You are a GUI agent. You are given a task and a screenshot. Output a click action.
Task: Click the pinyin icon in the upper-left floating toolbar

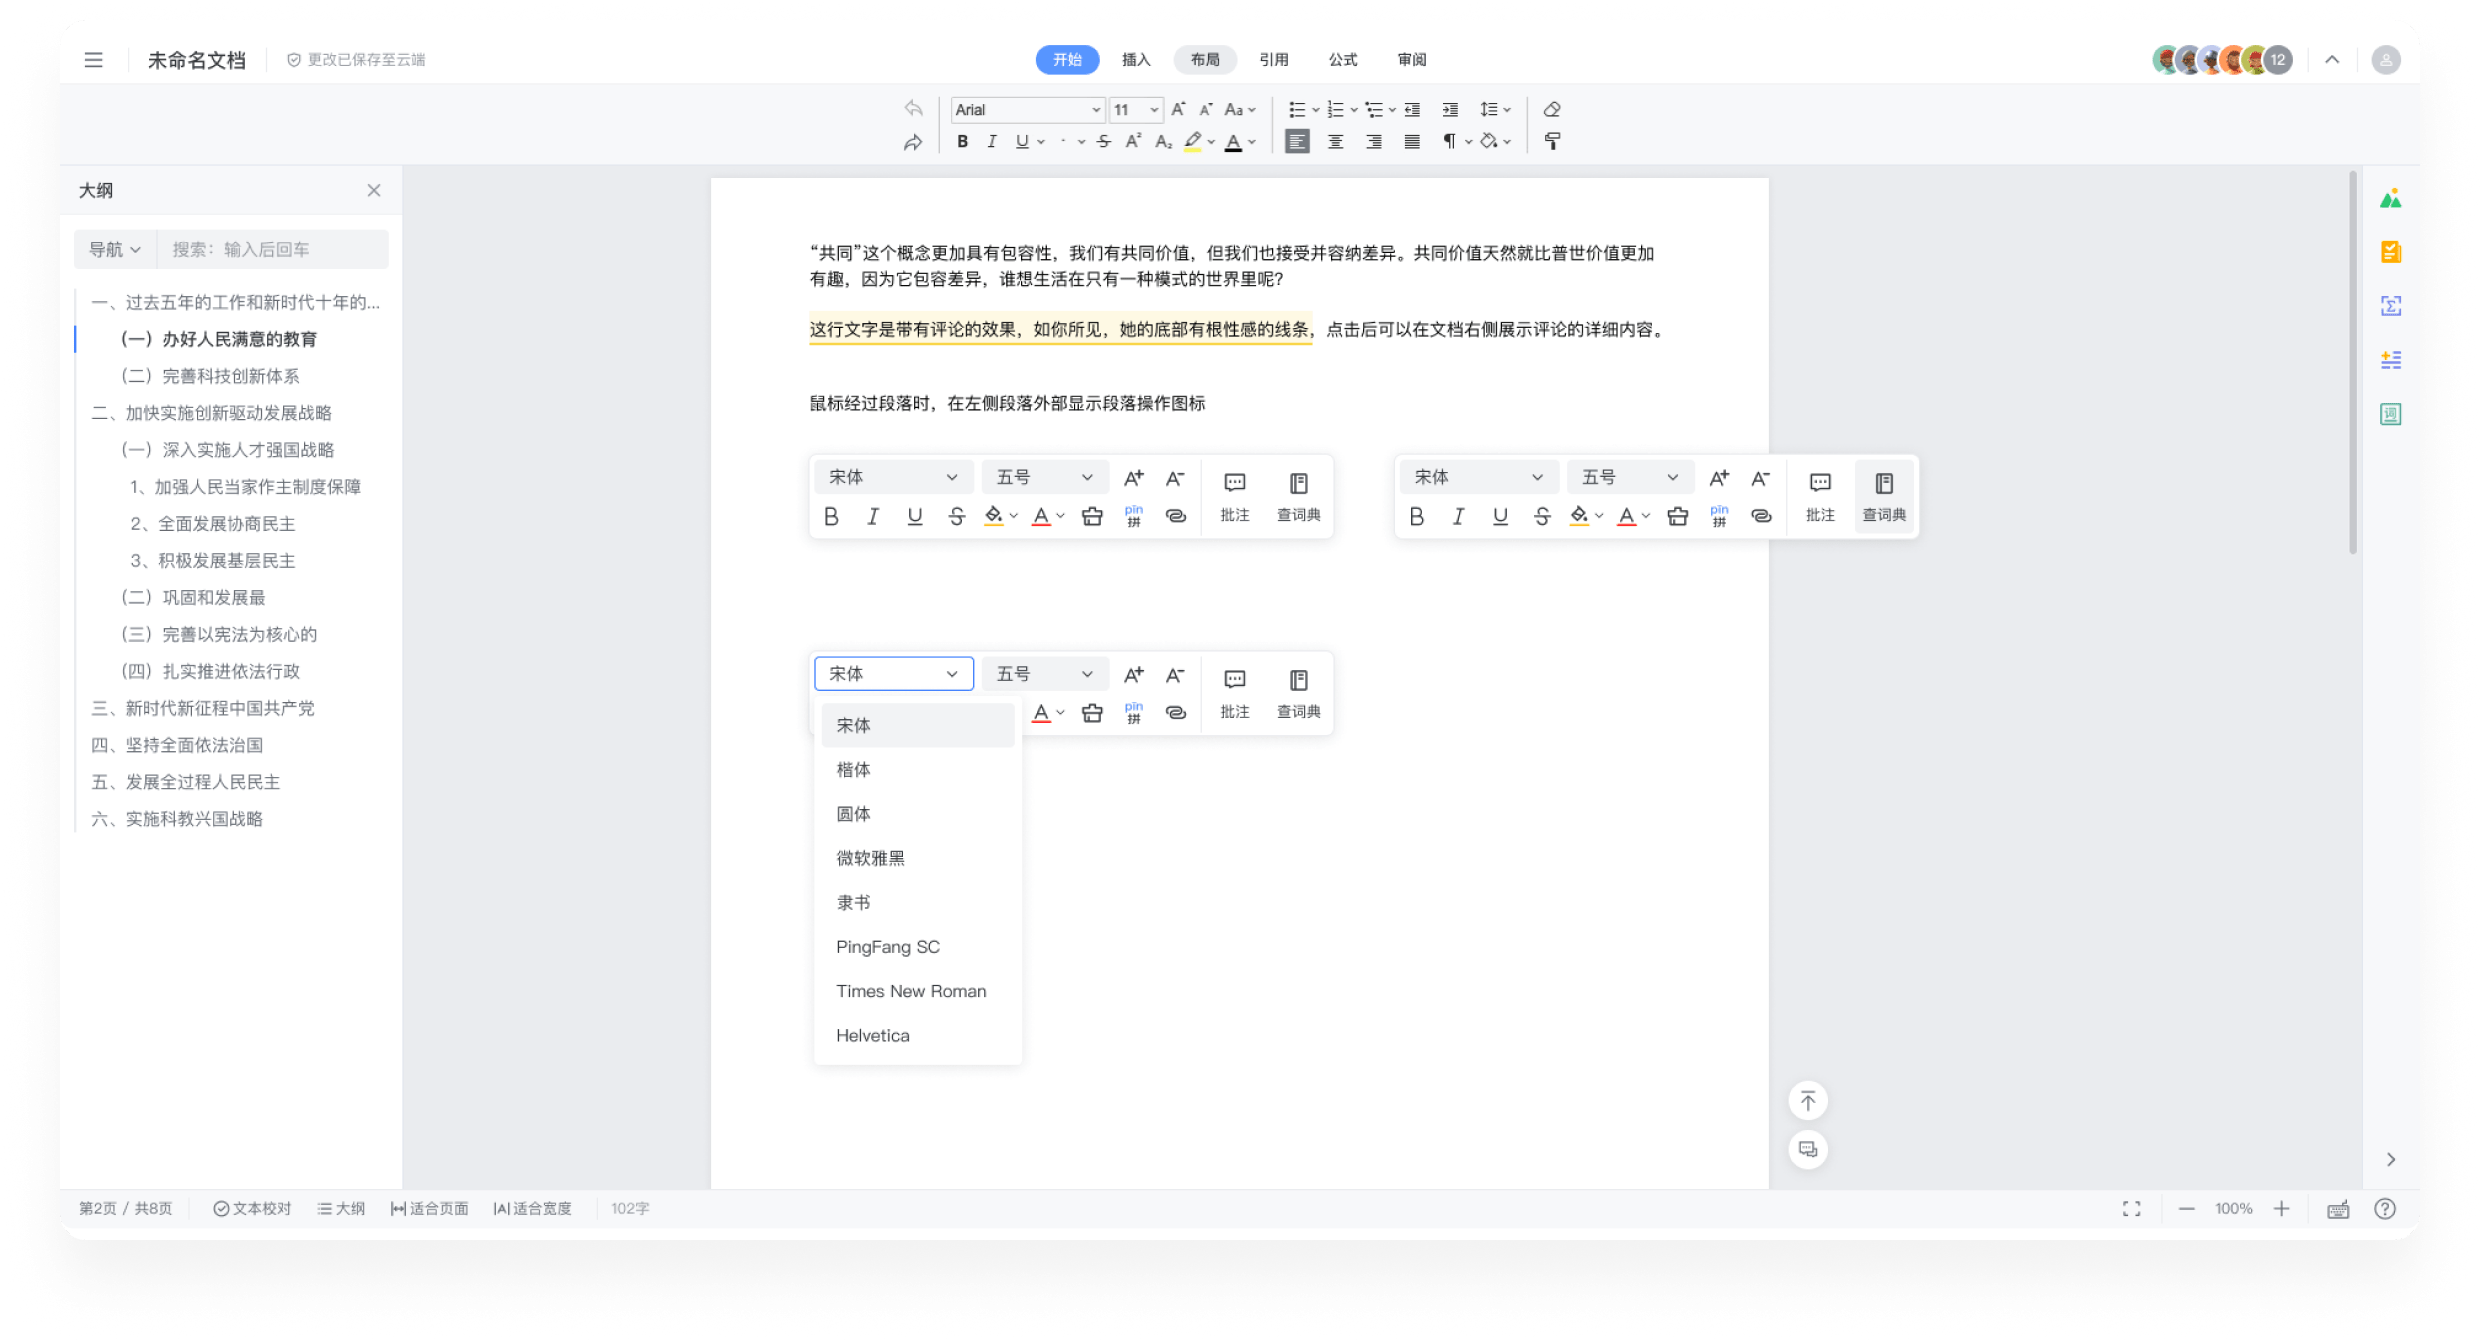(1134, 516)
